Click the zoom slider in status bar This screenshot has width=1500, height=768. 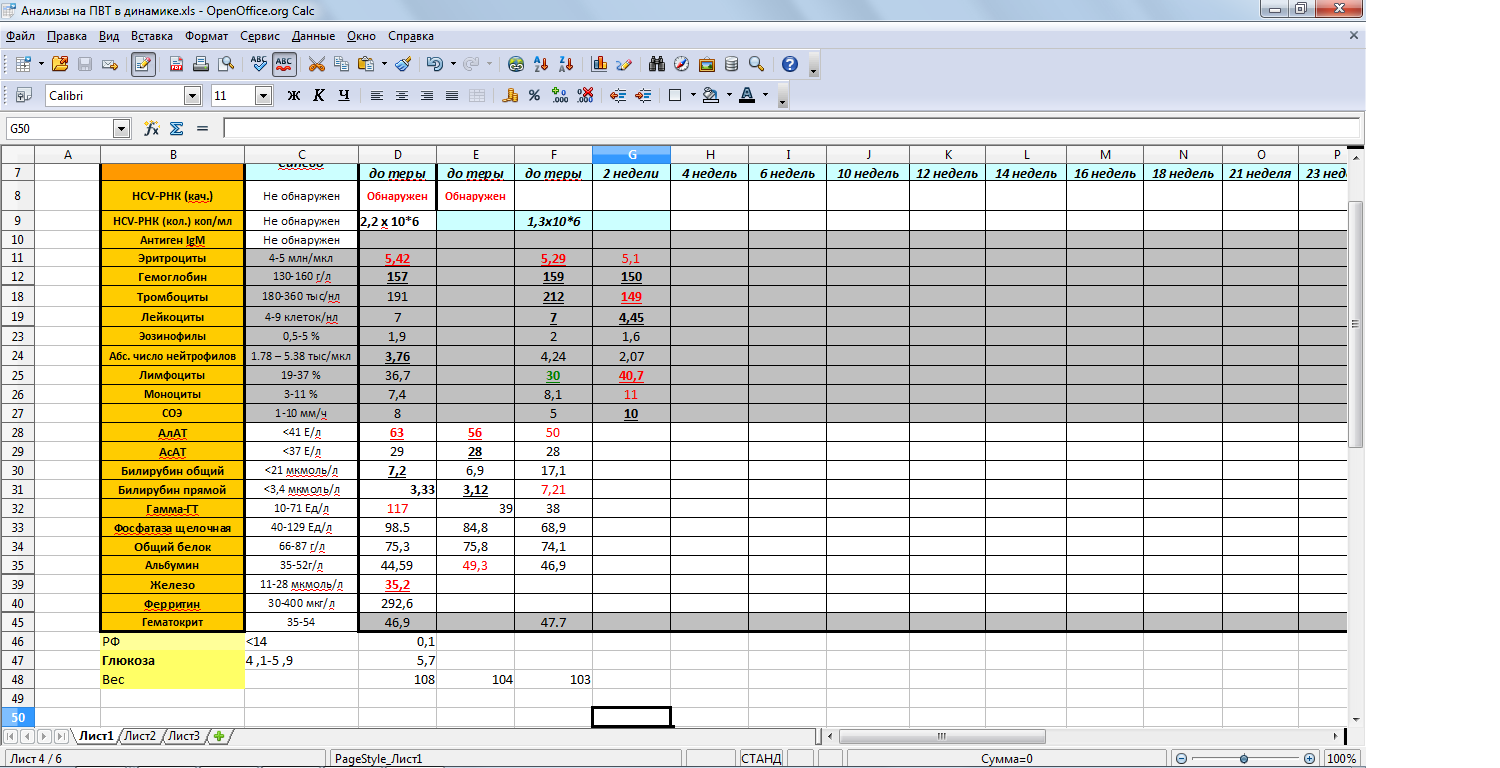tap(1245, 759)
